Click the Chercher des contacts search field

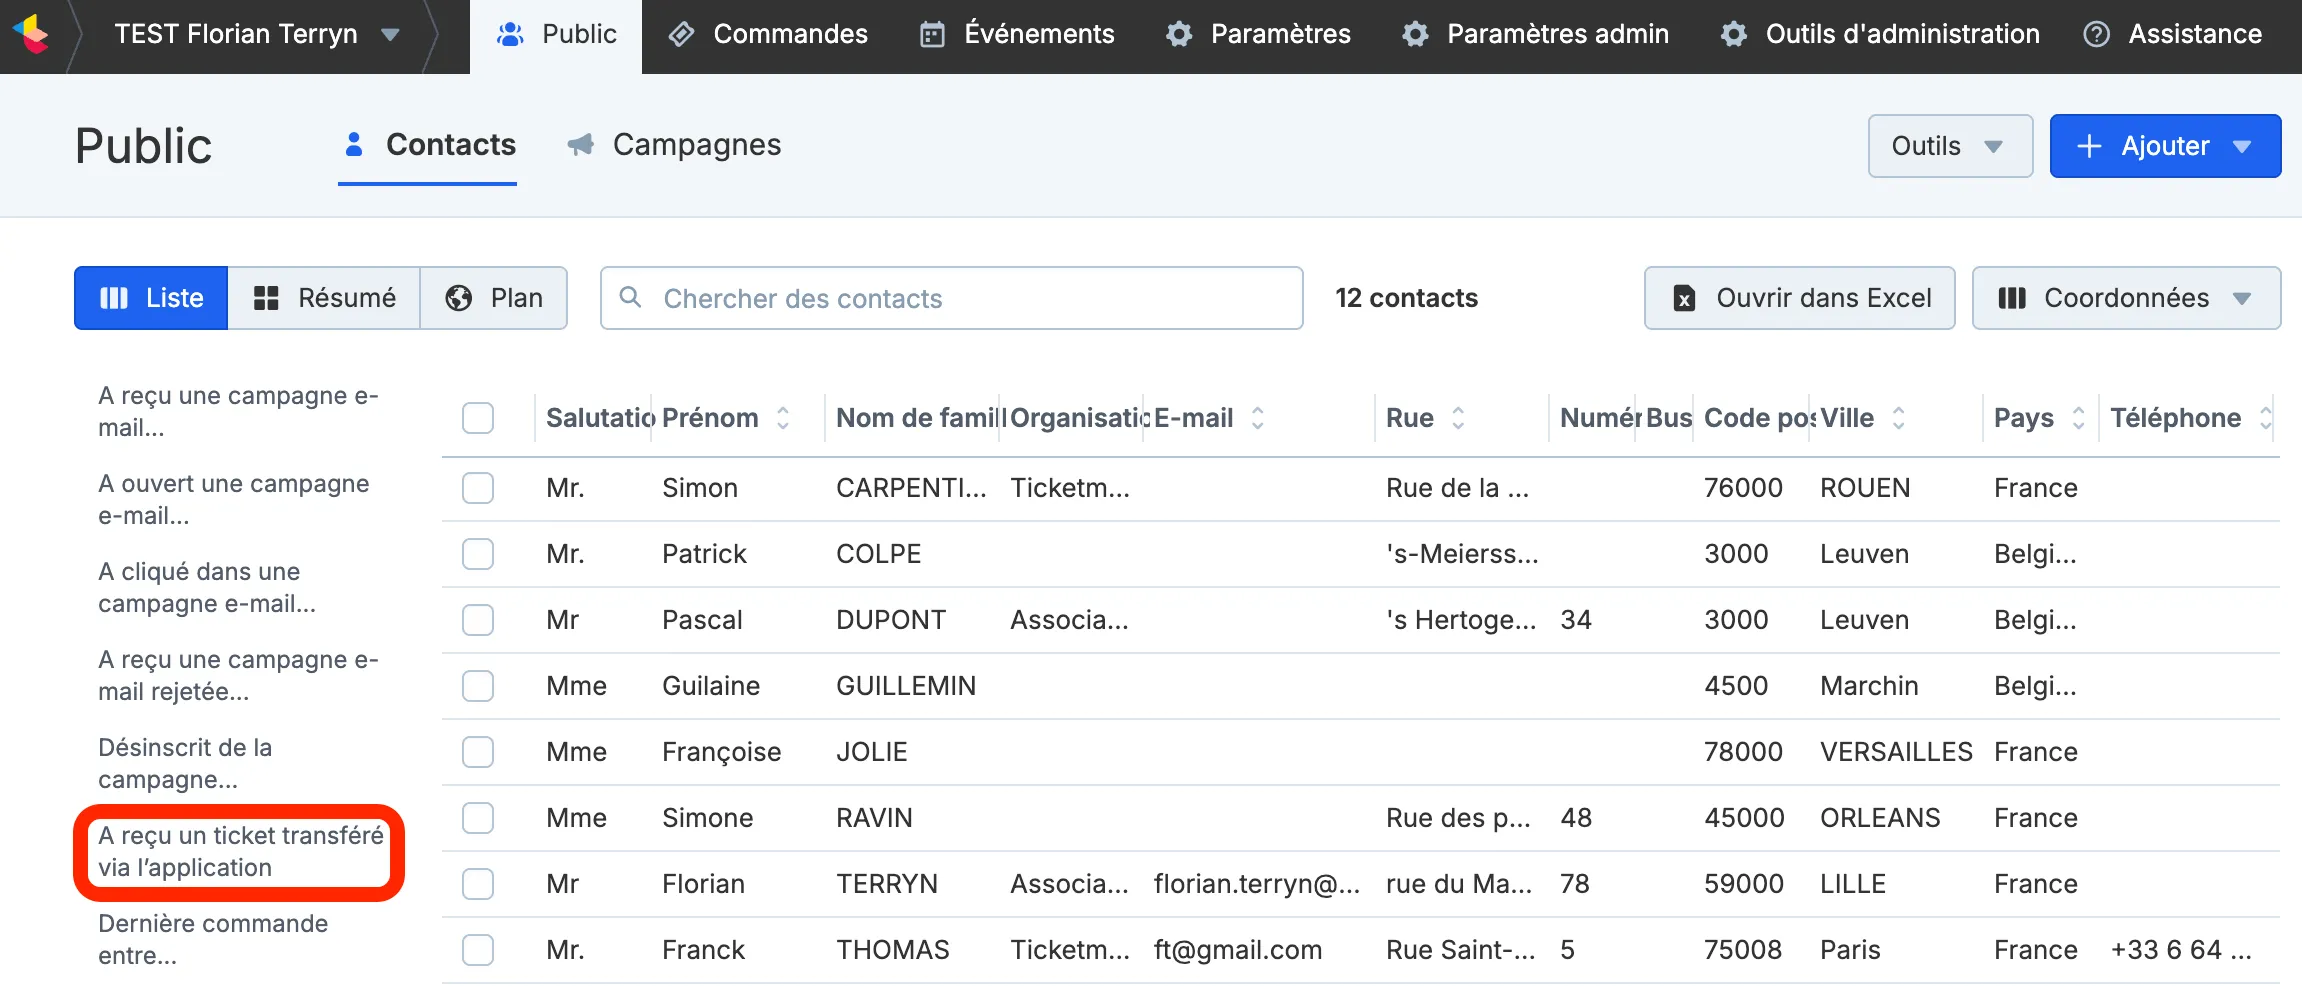tap(951, 298)
